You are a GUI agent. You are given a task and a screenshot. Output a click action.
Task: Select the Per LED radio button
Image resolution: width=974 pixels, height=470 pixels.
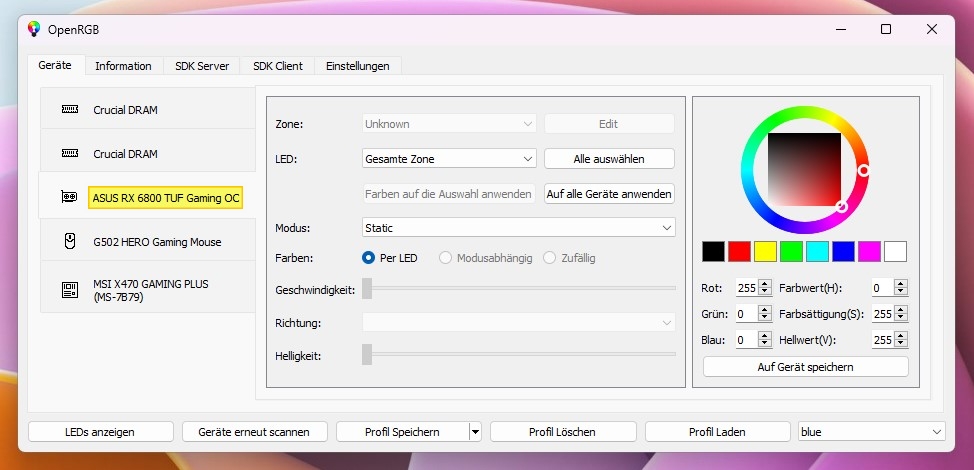point(368,258)
